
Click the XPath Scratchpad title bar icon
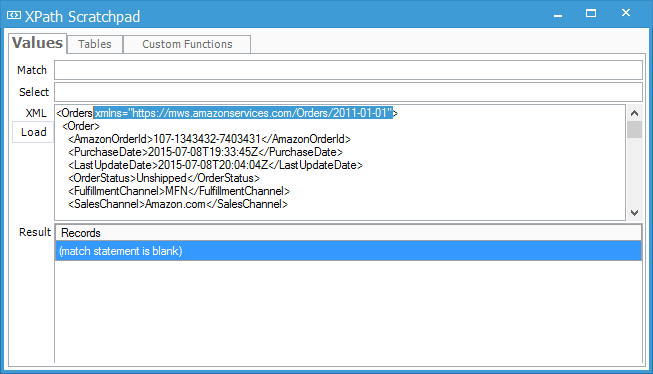[14, 15]
